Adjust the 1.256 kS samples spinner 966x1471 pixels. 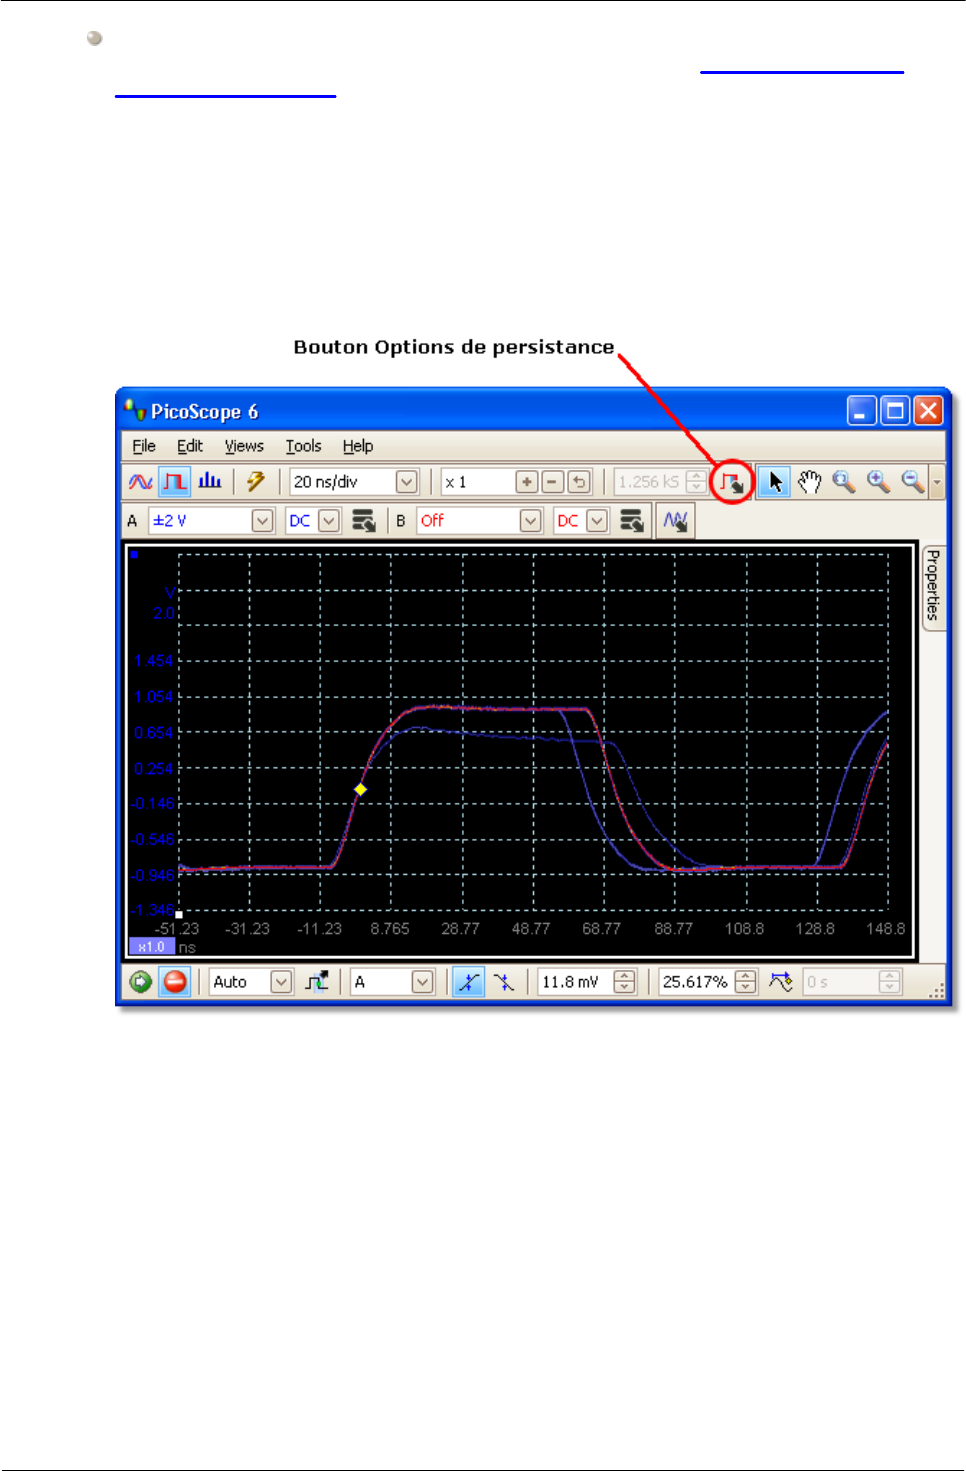[697, 482]
